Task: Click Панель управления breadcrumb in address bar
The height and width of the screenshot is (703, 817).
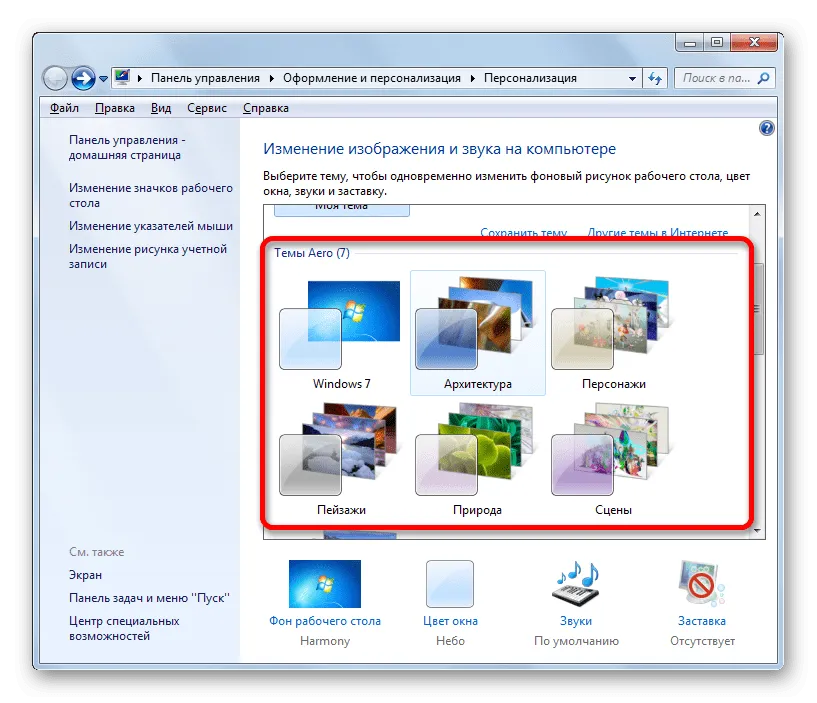Action: point(205,78)
